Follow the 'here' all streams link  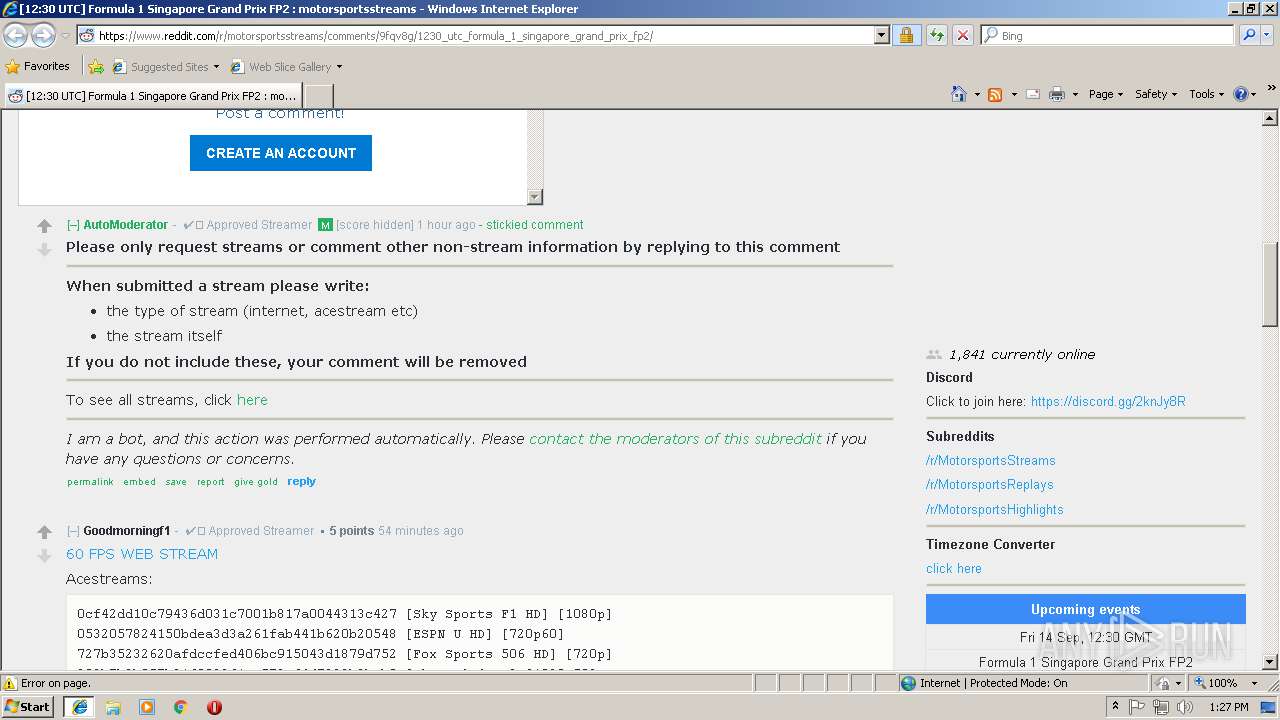[x=252, y=400]
